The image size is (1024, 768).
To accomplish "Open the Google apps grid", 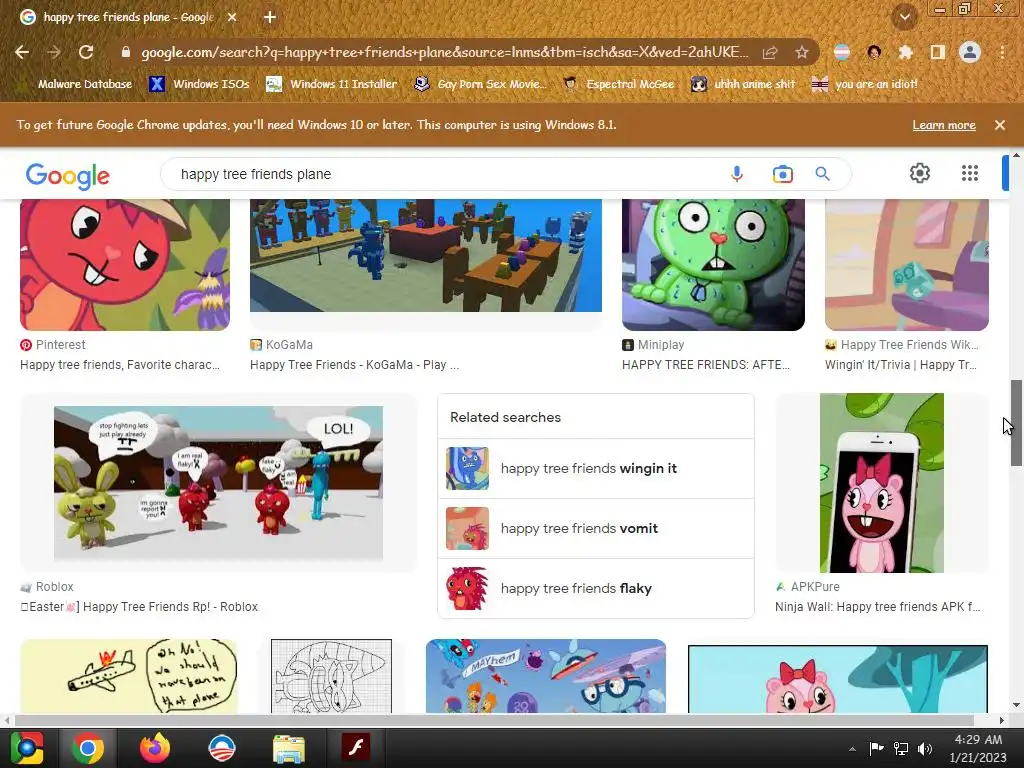I will click(x=970, y=173).
